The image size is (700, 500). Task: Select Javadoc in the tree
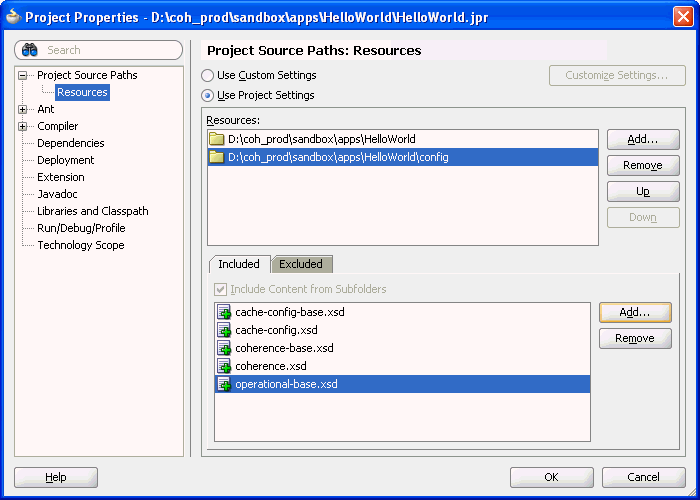click(57, 194)
